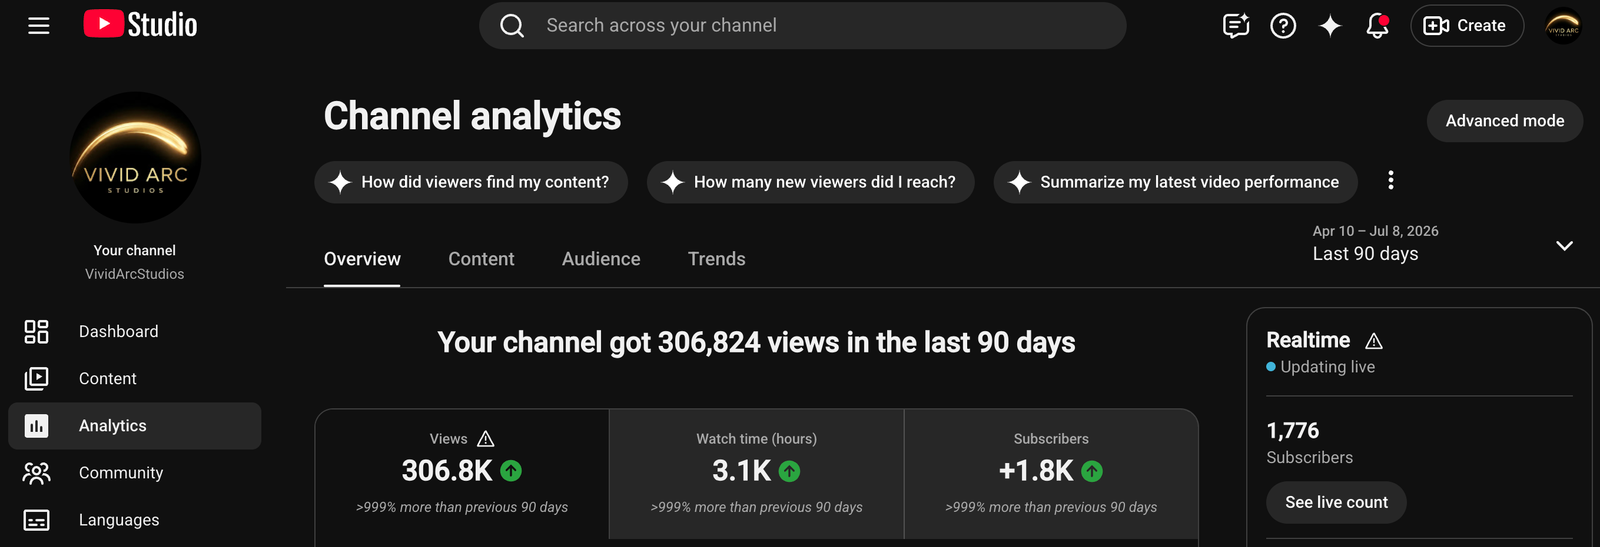Screen dimensions: 1600x547
Task: Click the VividArcStudios channel name
Action: [x=135, y=274]
